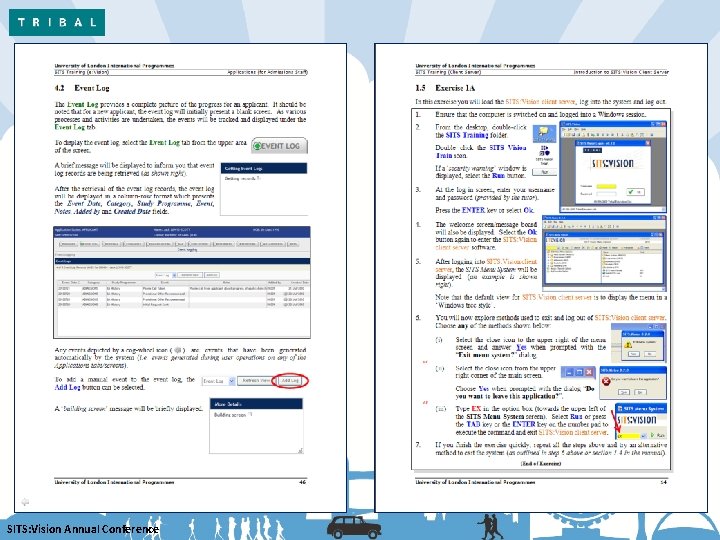720x540 pixels.
Task: Click the red "EX" text in step iii
Action: 476,408
